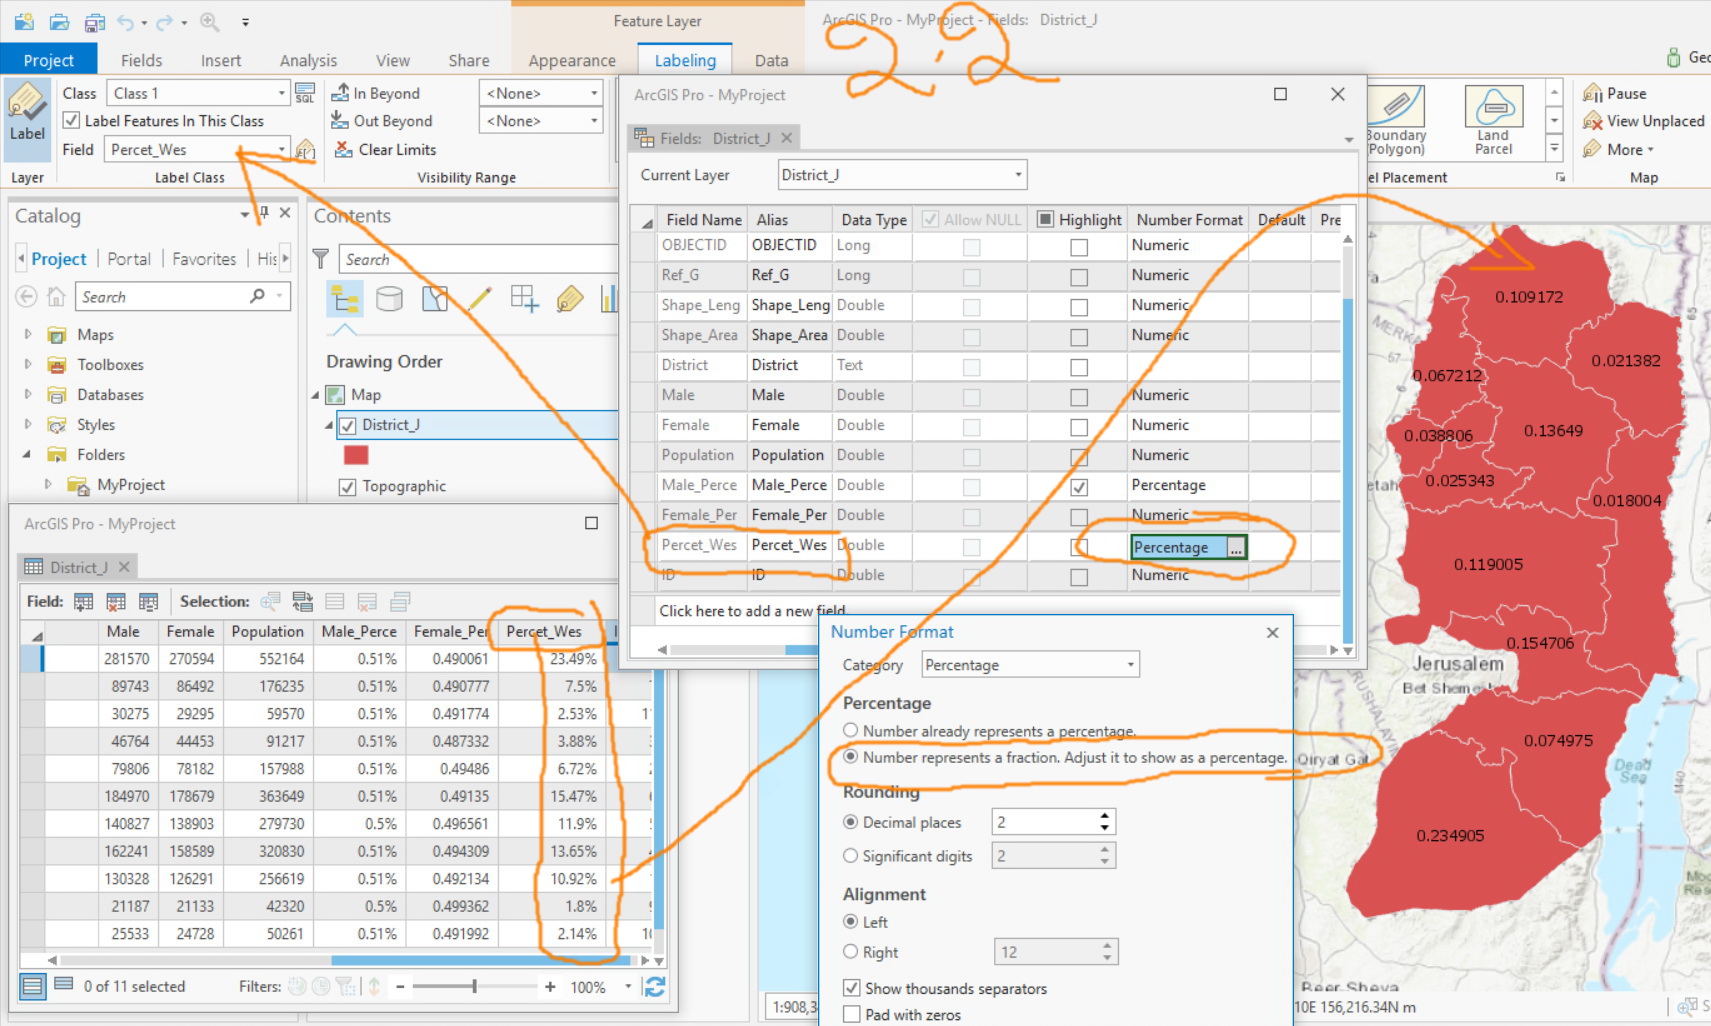Click Show Selected Records button in table footer
The height and width of the screenshot is (1026, 1711).
tap(63, 985)
